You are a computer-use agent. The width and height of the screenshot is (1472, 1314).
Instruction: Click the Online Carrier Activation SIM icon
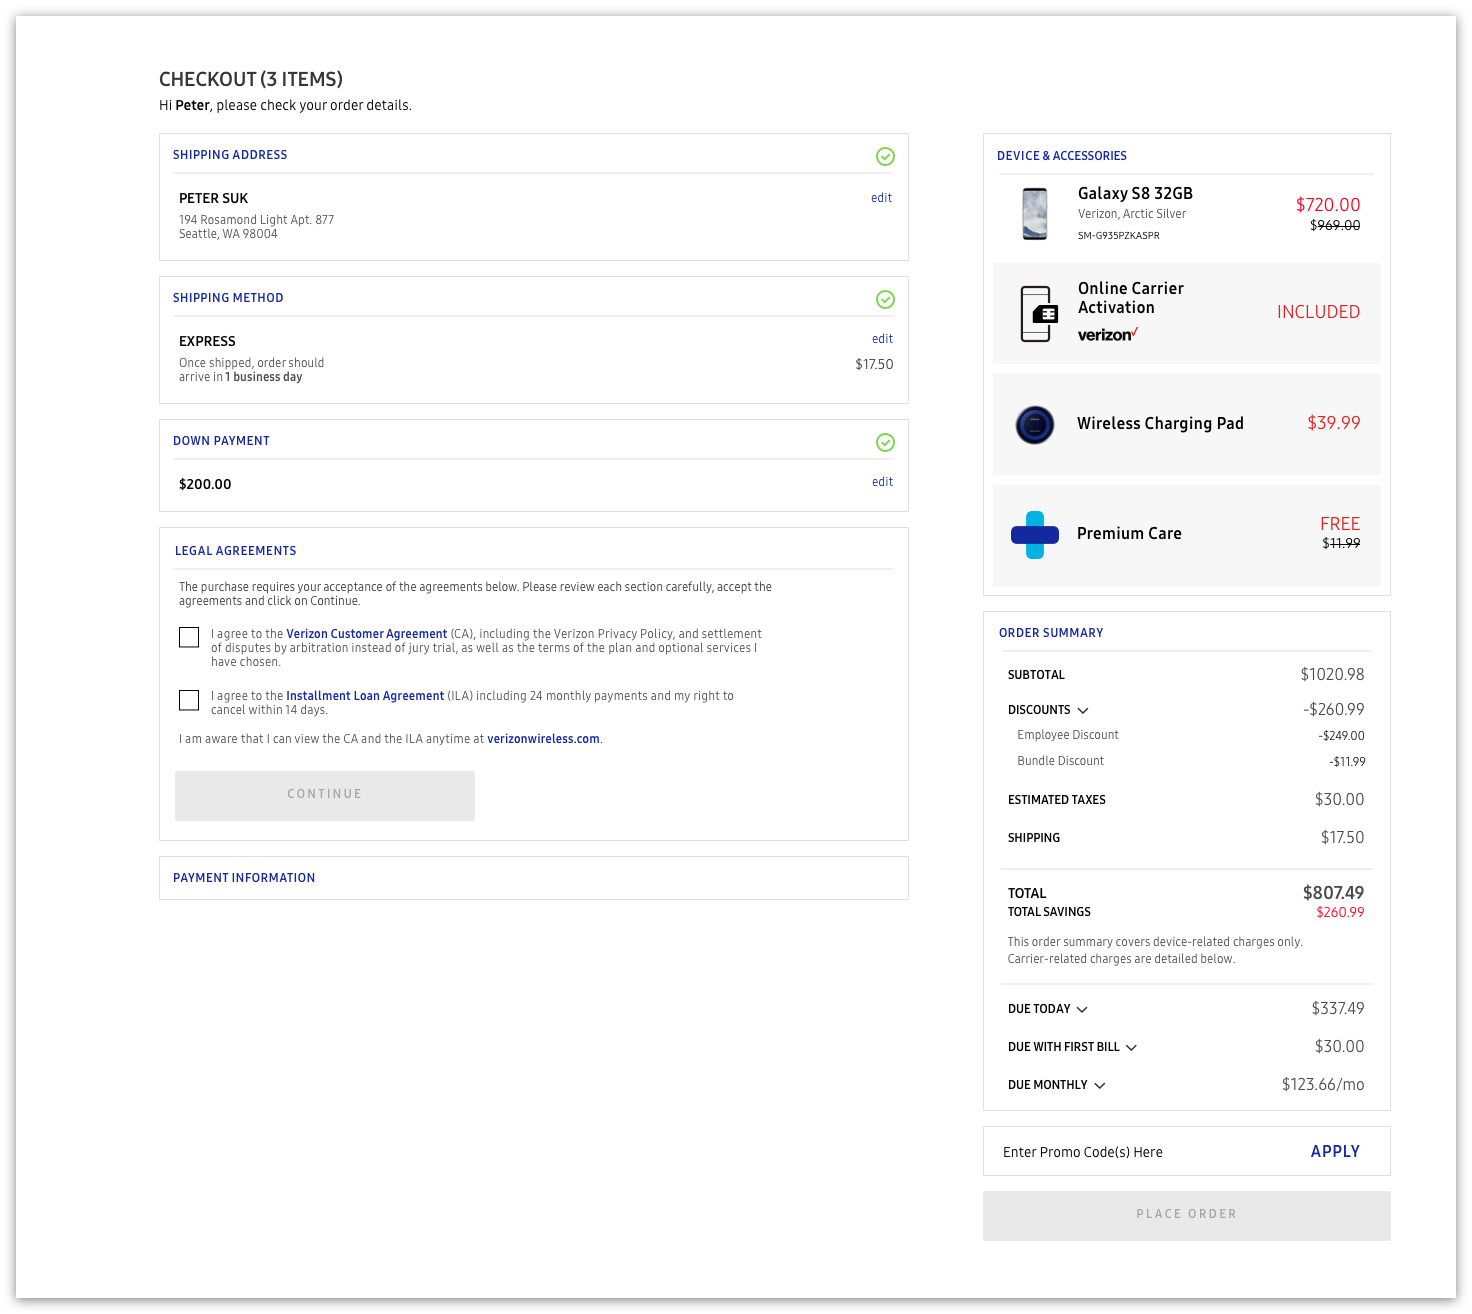click(x=1038, y=314)
